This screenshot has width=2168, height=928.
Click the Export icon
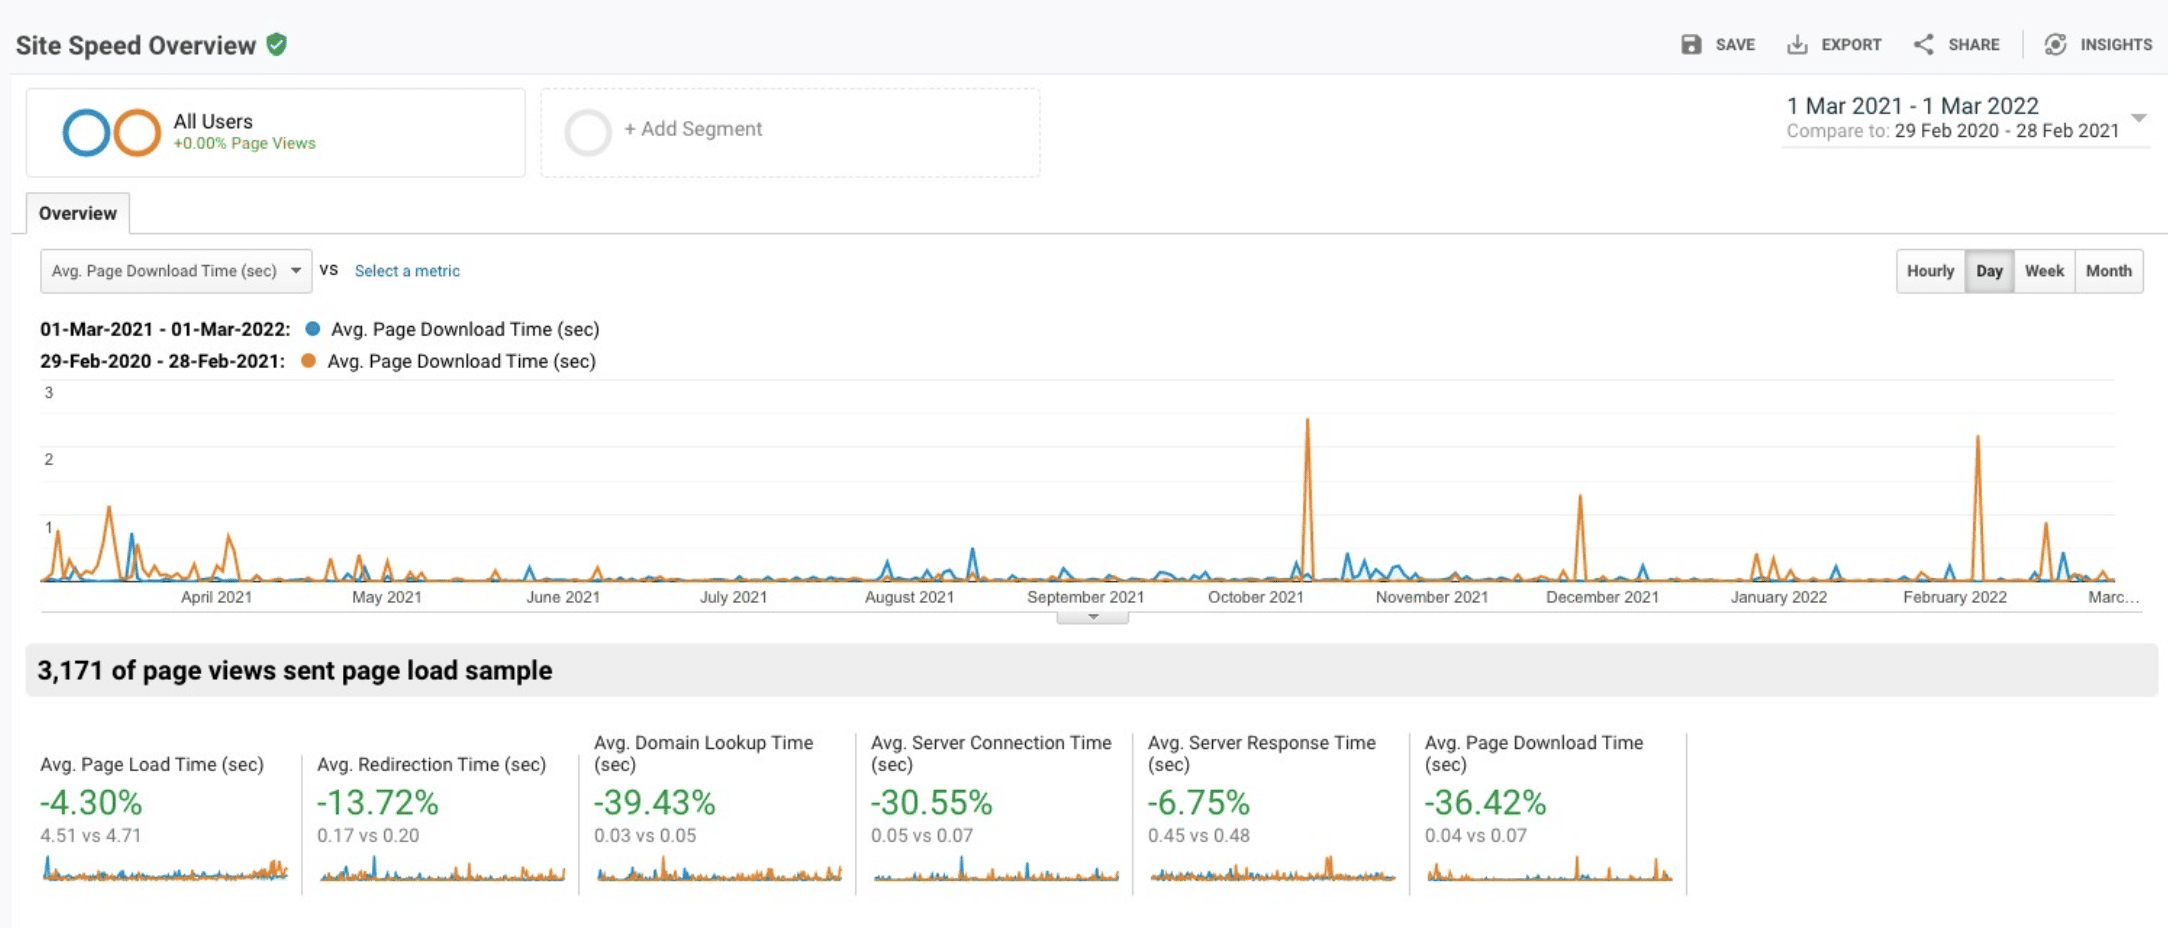(1798, 44)
